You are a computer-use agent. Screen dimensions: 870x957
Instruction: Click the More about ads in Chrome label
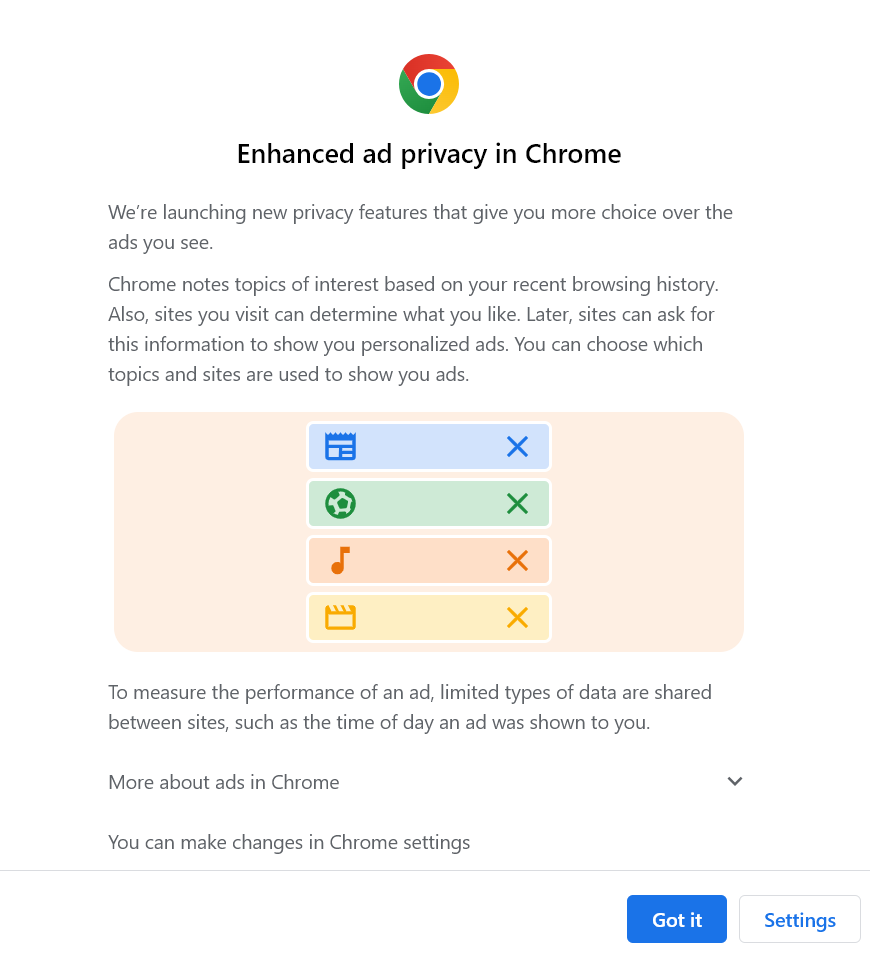224,782
